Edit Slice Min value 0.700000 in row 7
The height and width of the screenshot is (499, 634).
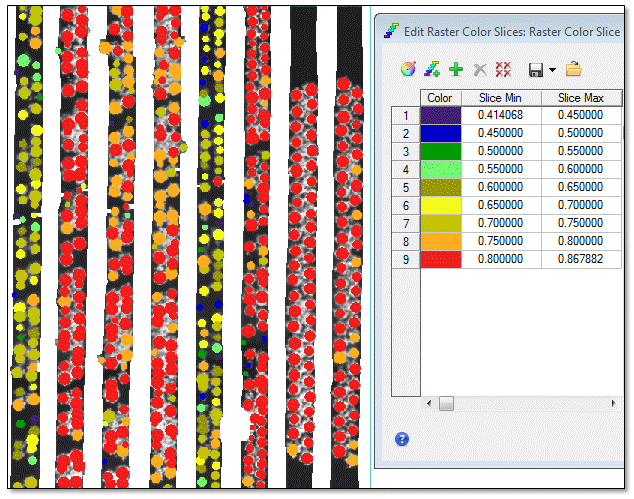501,223
